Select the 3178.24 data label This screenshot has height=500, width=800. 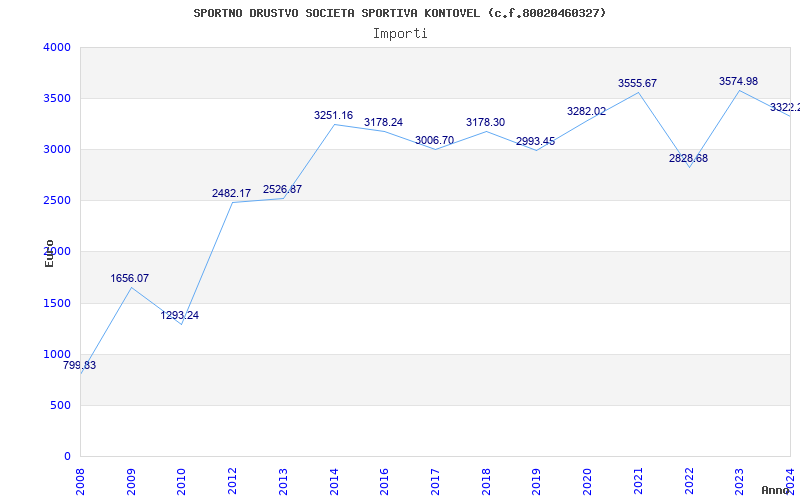383,122
